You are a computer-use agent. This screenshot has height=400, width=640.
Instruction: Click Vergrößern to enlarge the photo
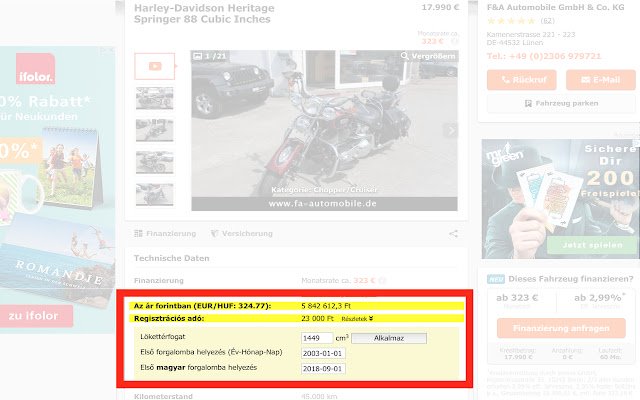pos(428,56)
